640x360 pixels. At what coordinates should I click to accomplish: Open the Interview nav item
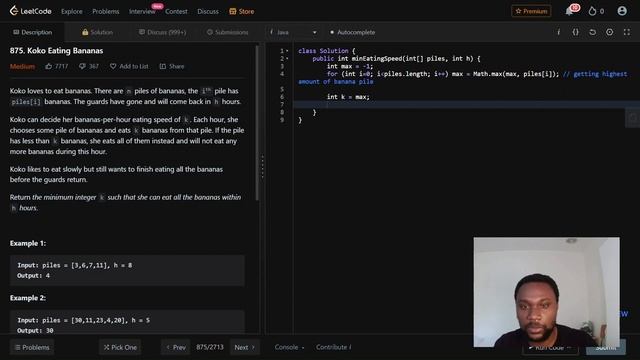point(142,11)
